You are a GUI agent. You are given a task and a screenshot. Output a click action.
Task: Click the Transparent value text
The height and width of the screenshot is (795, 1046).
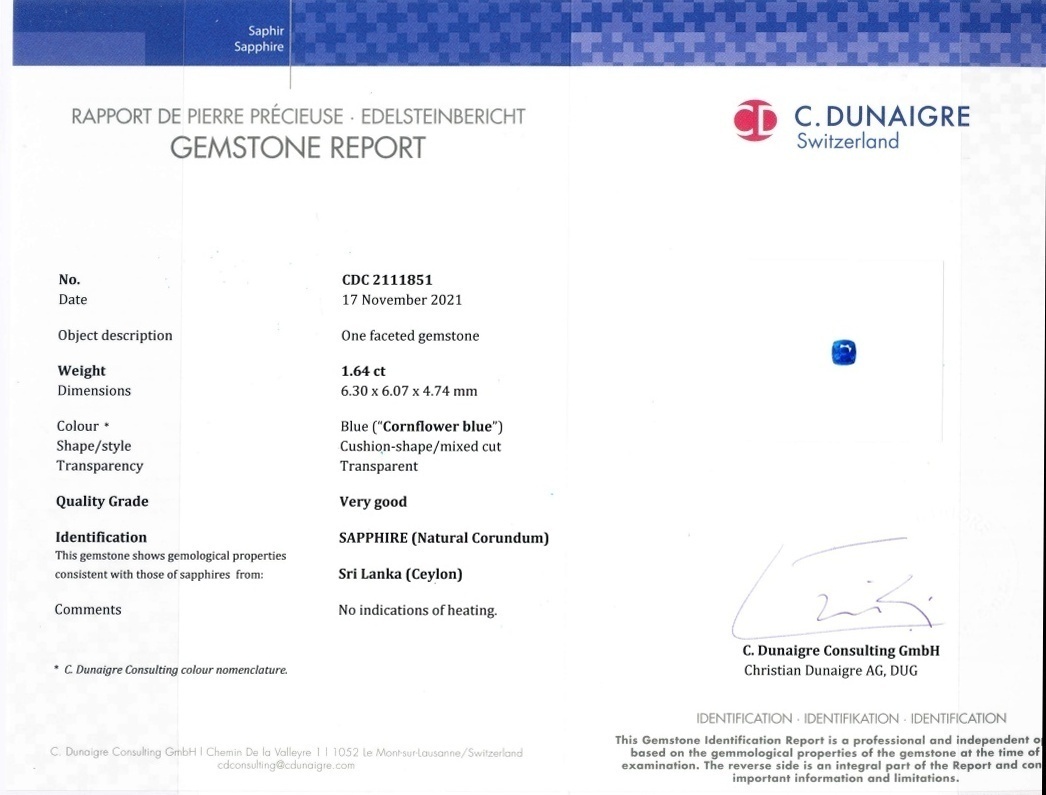pos(379,466)
